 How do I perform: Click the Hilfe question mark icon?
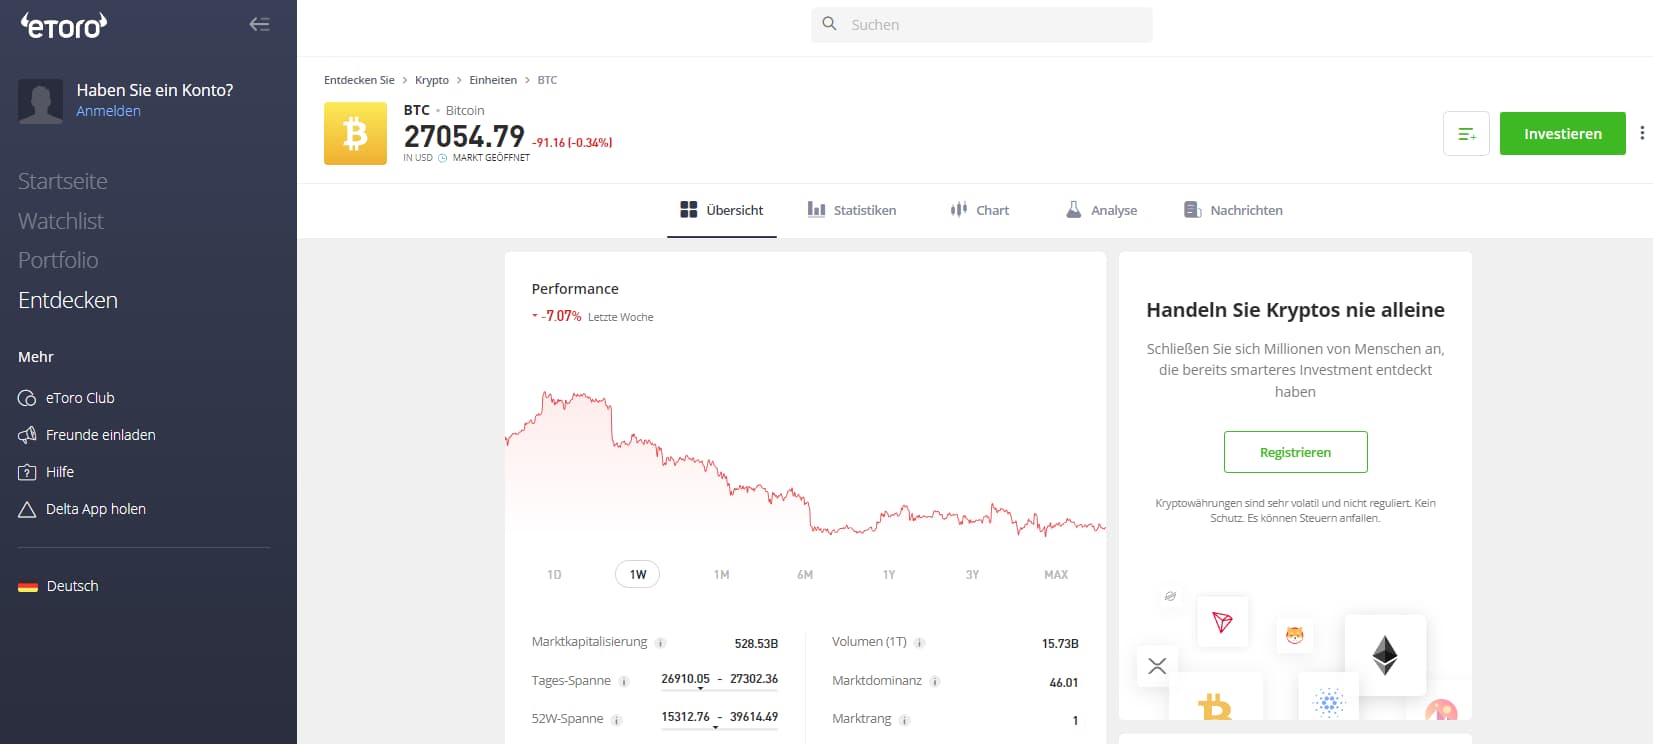(27, 472)
